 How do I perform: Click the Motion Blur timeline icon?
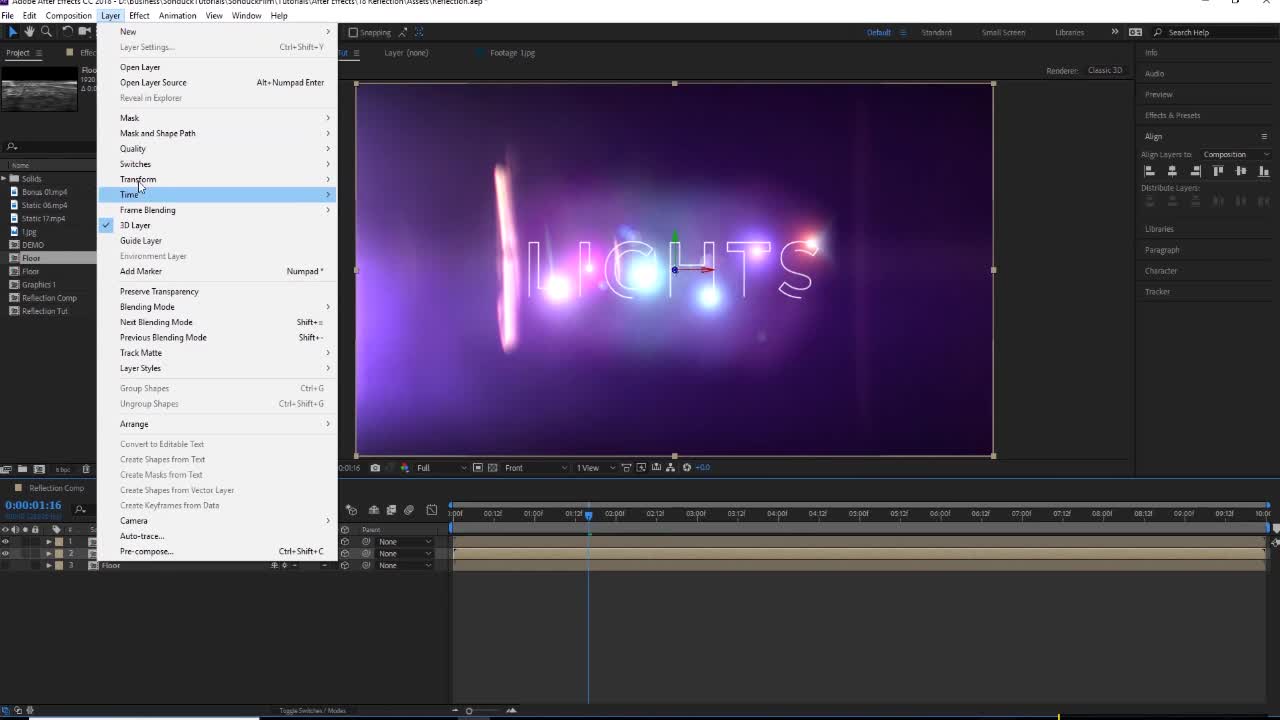click(x=409, y=510)
